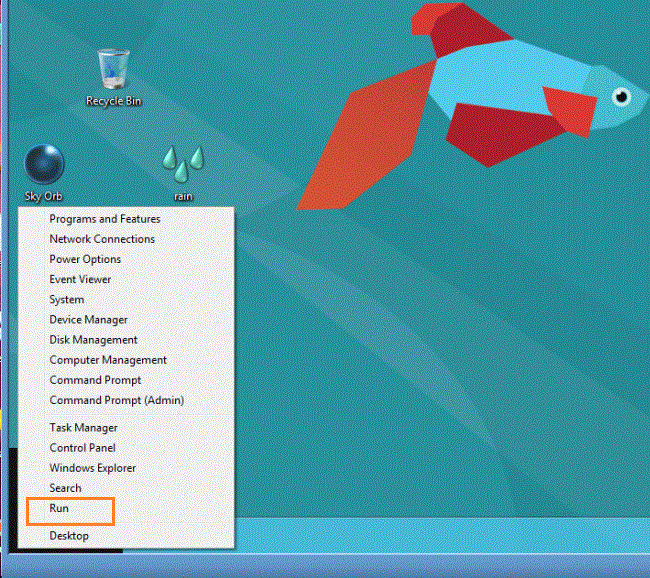The width and height of the screenshot is (650, 578).
Task: Open Computer Management menu entry
Action: [x=126, y=360]
